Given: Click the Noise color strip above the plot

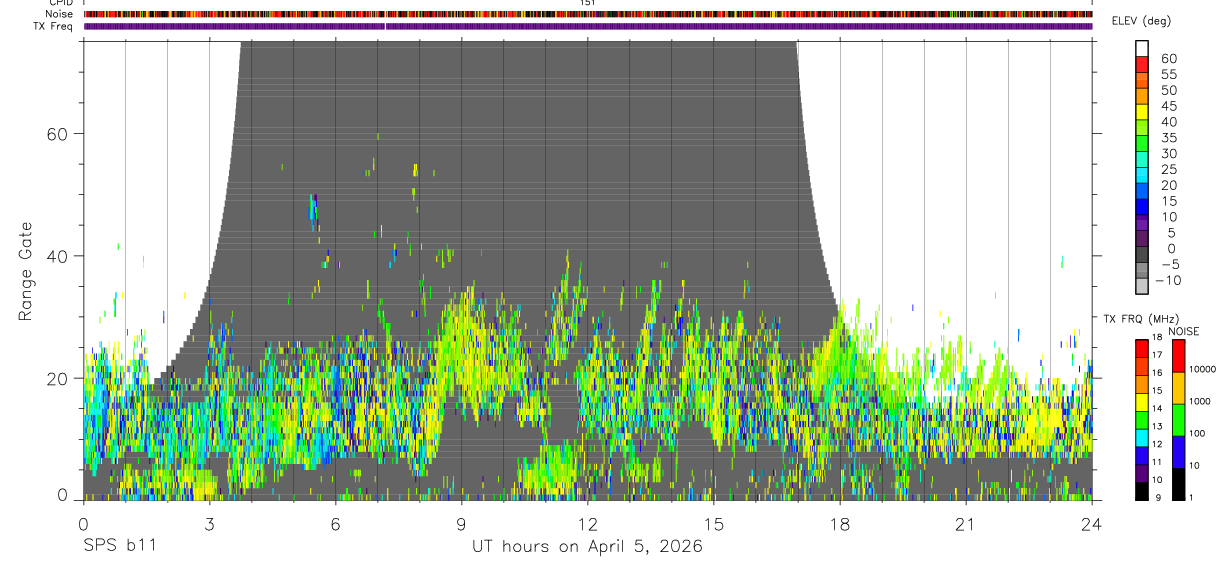Looking at the screenshot, I should click(x=588, y=14).
